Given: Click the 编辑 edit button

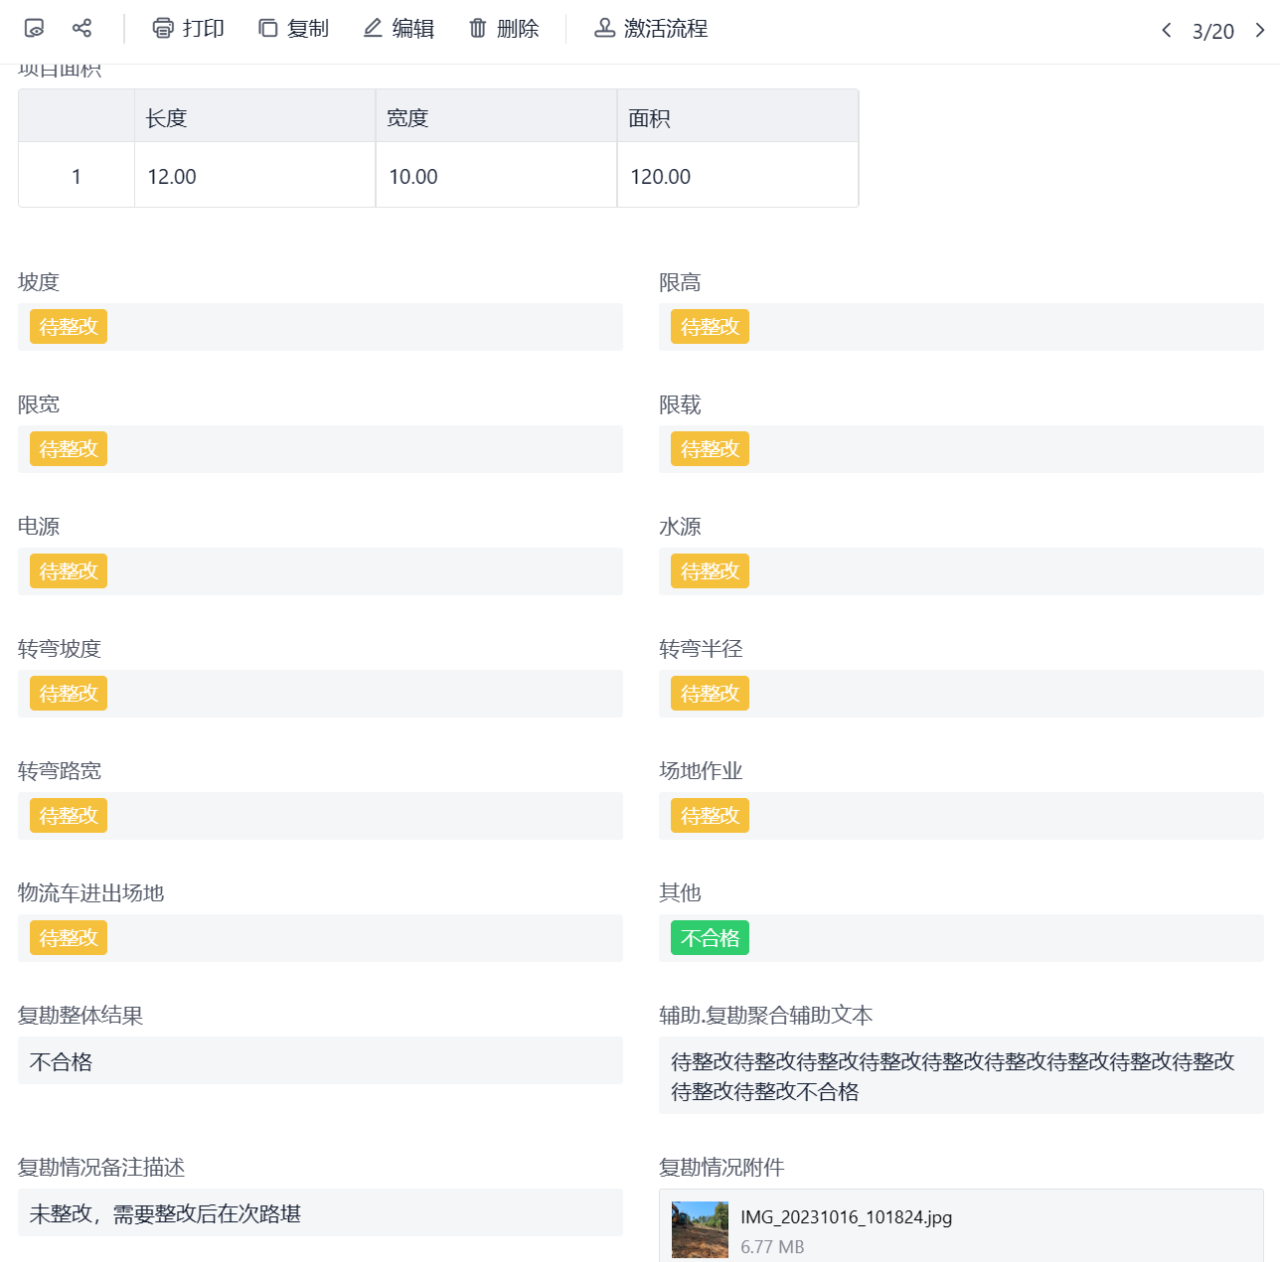Looking at the screenshot, I should click(x=398, y=28).
